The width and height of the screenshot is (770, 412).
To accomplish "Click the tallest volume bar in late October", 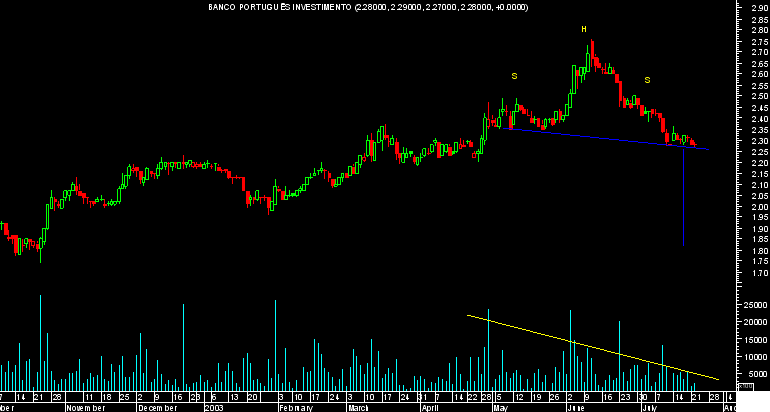I will point(40,342).
